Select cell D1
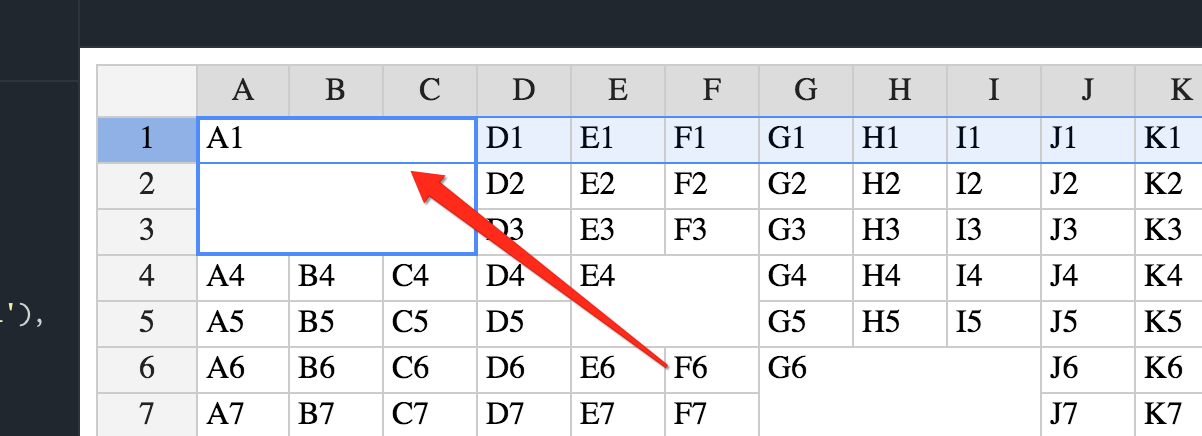This screenshot has height=436, width=1202. point(525,139)
